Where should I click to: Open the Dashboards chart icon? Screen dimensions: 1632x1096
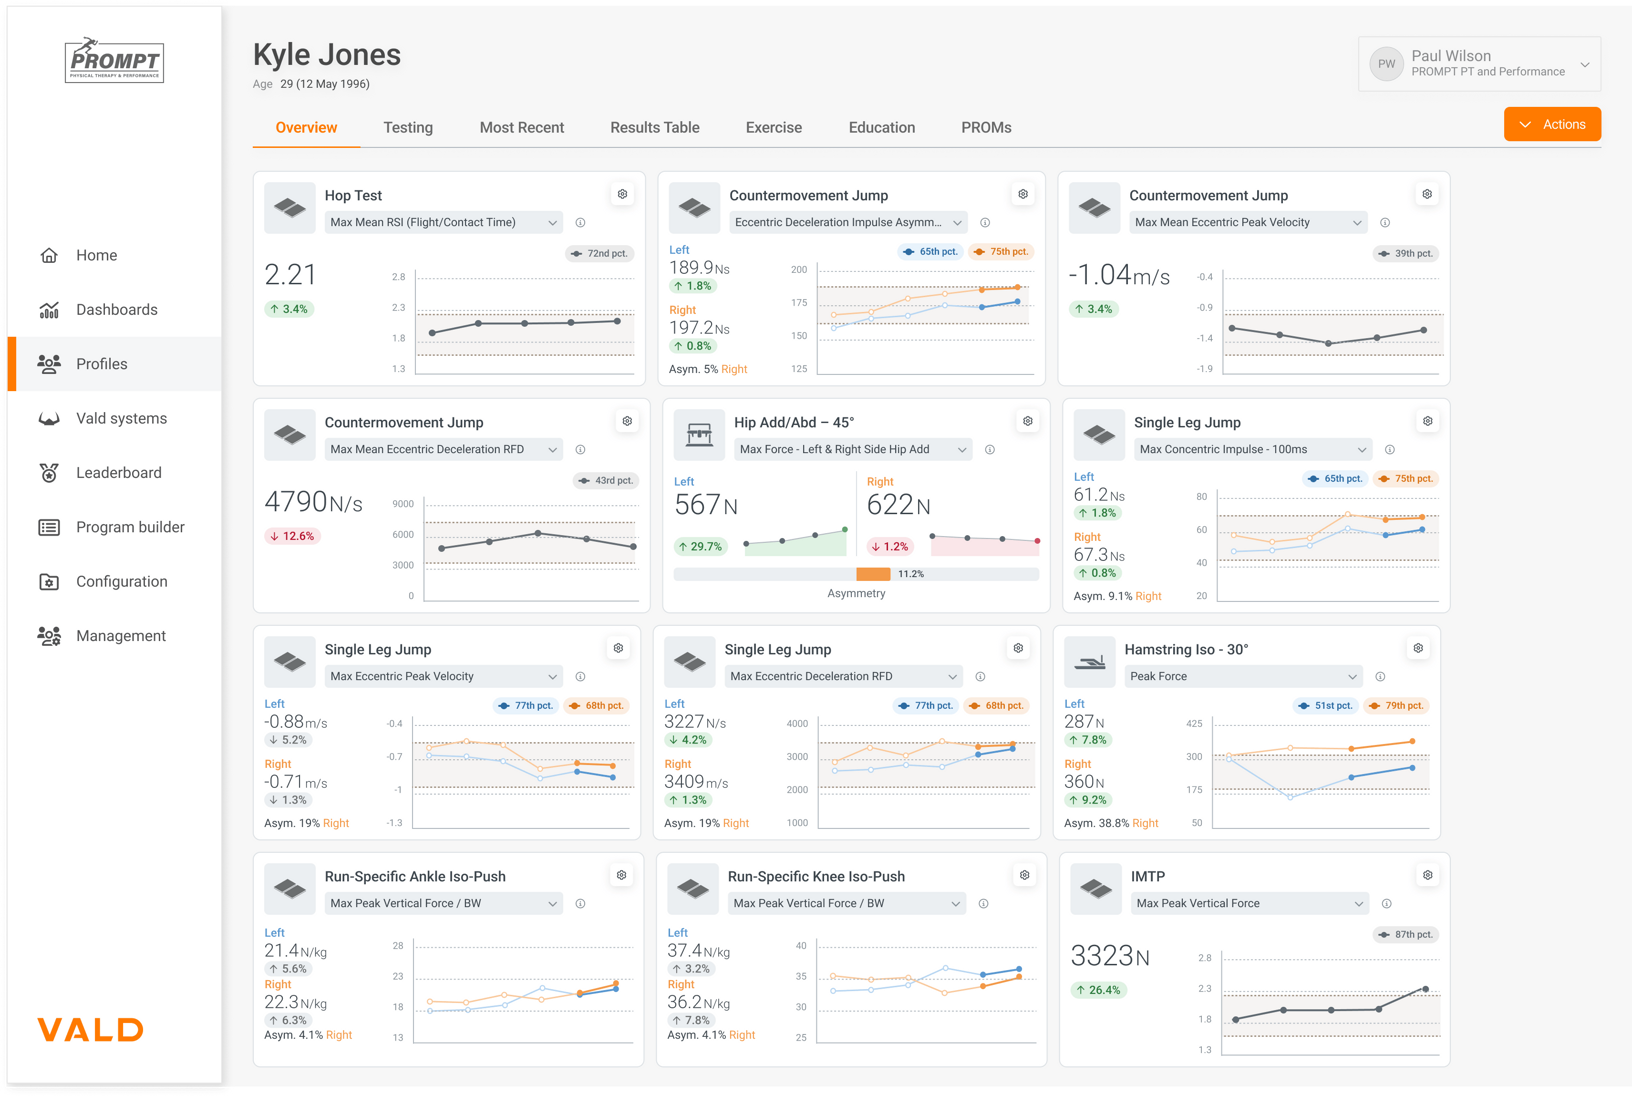(x=49, y=310)
